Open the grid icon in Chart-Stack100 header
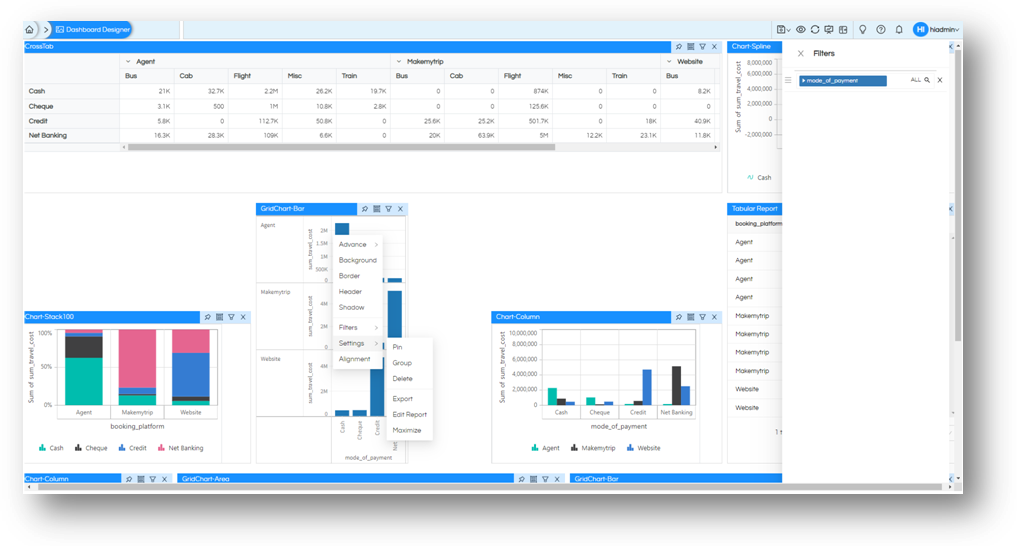The image size is (1017, 546). click(x=220, y=317)
